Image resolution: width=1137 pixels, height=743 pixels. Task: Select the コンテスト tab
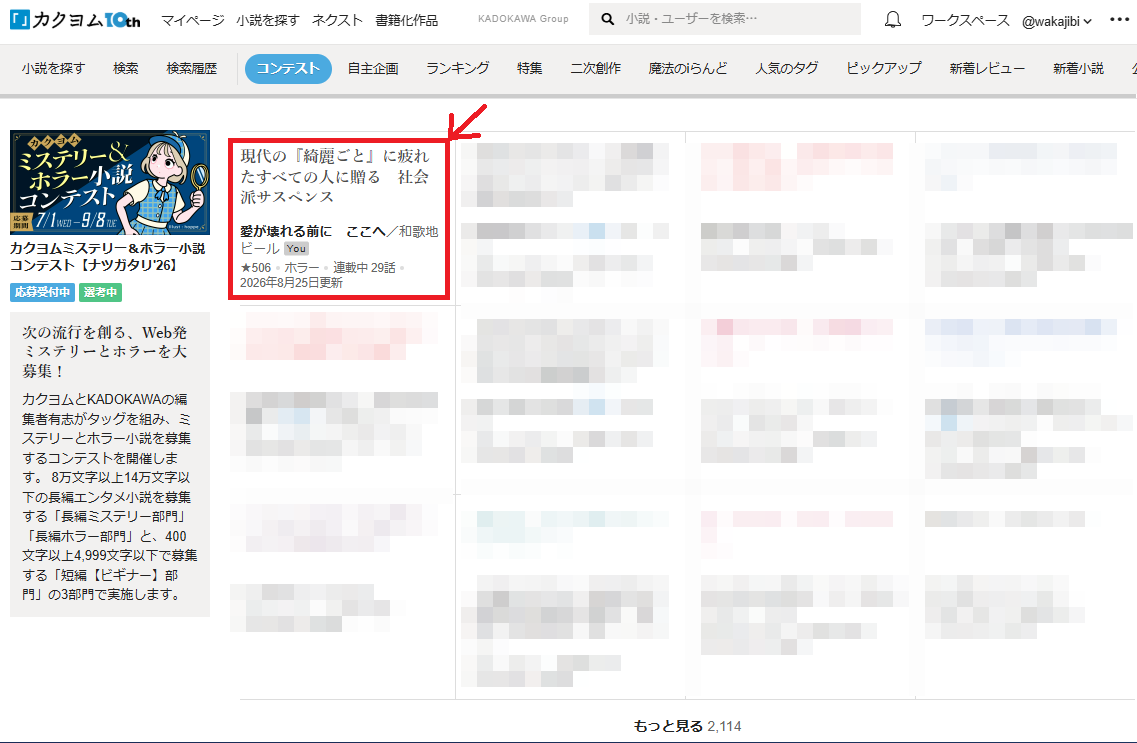(x=288, y=68)
